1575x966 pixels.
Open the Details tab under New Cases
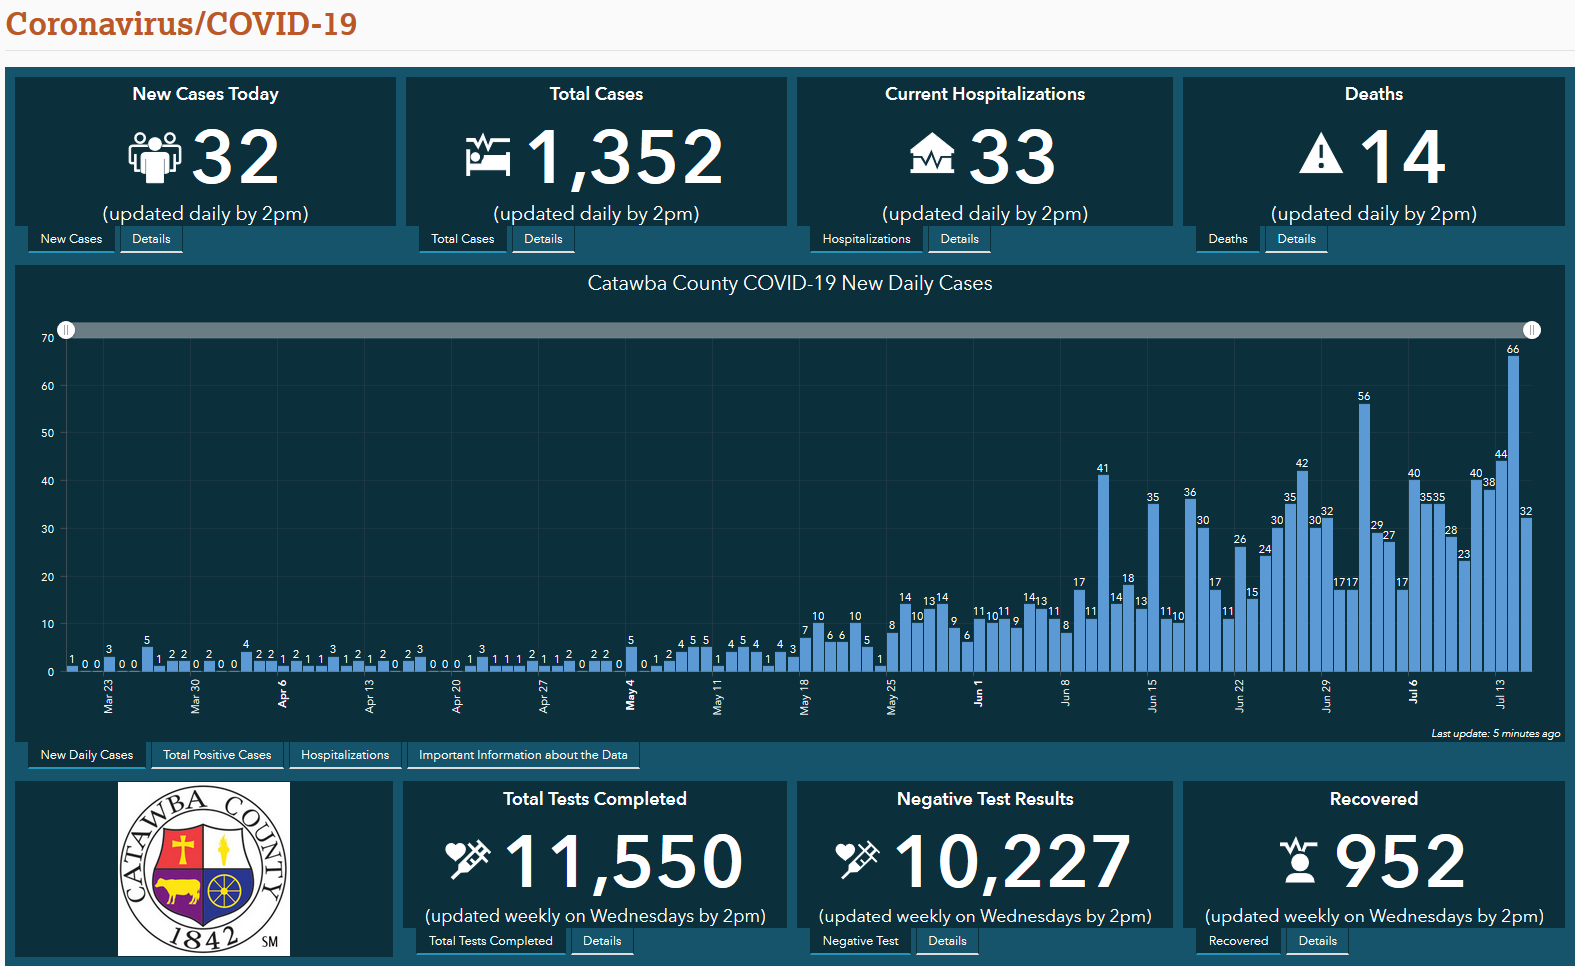point(151,239)
